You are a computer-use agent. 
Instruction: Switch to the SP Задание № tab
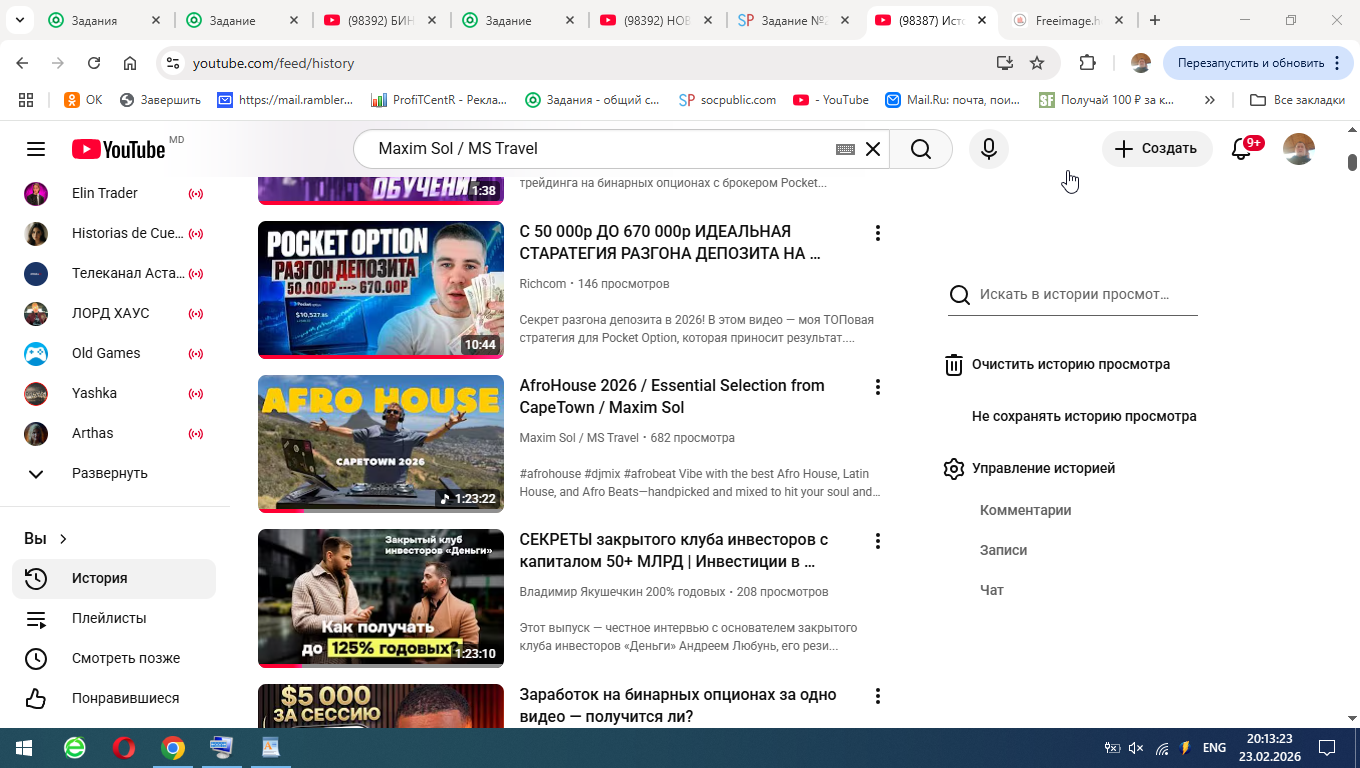tap(793, 20)
